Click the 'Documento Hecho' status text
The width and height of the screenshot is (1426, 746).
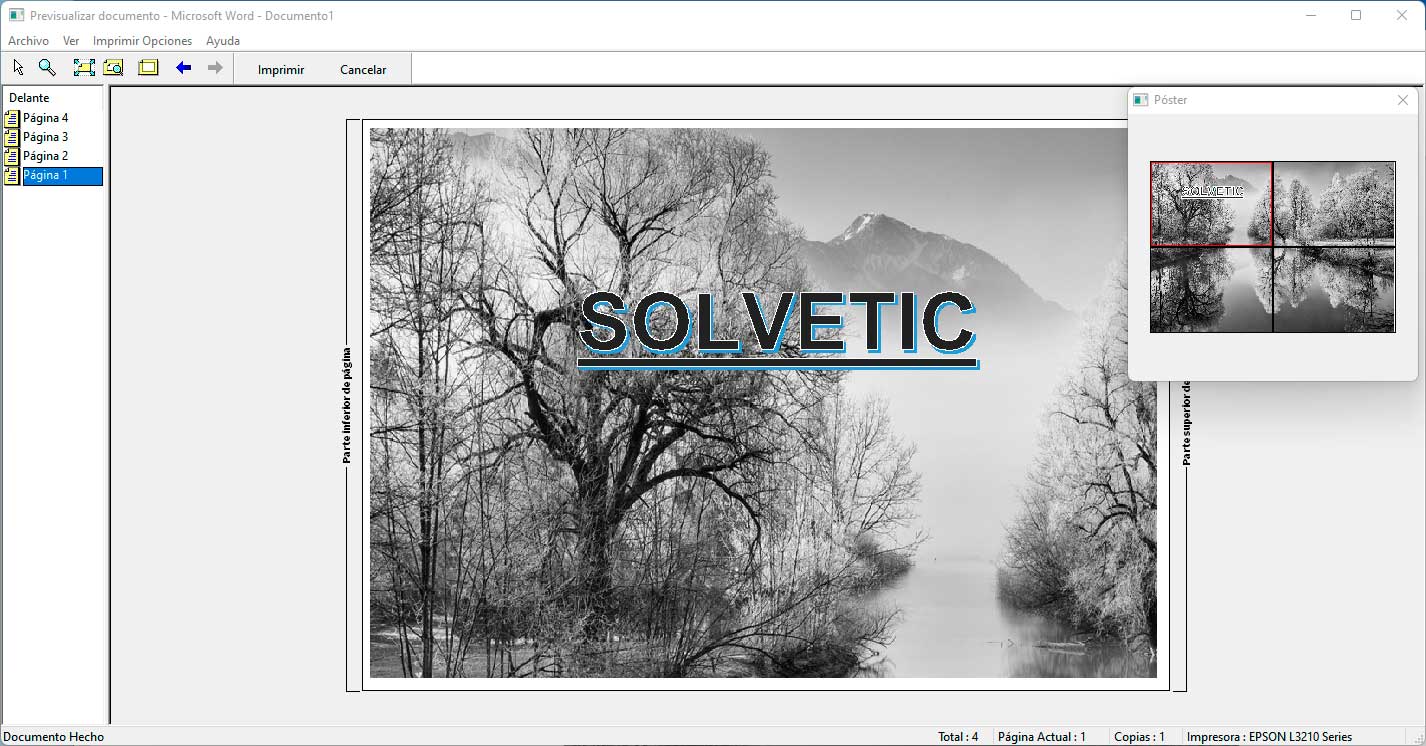point(54,737)
